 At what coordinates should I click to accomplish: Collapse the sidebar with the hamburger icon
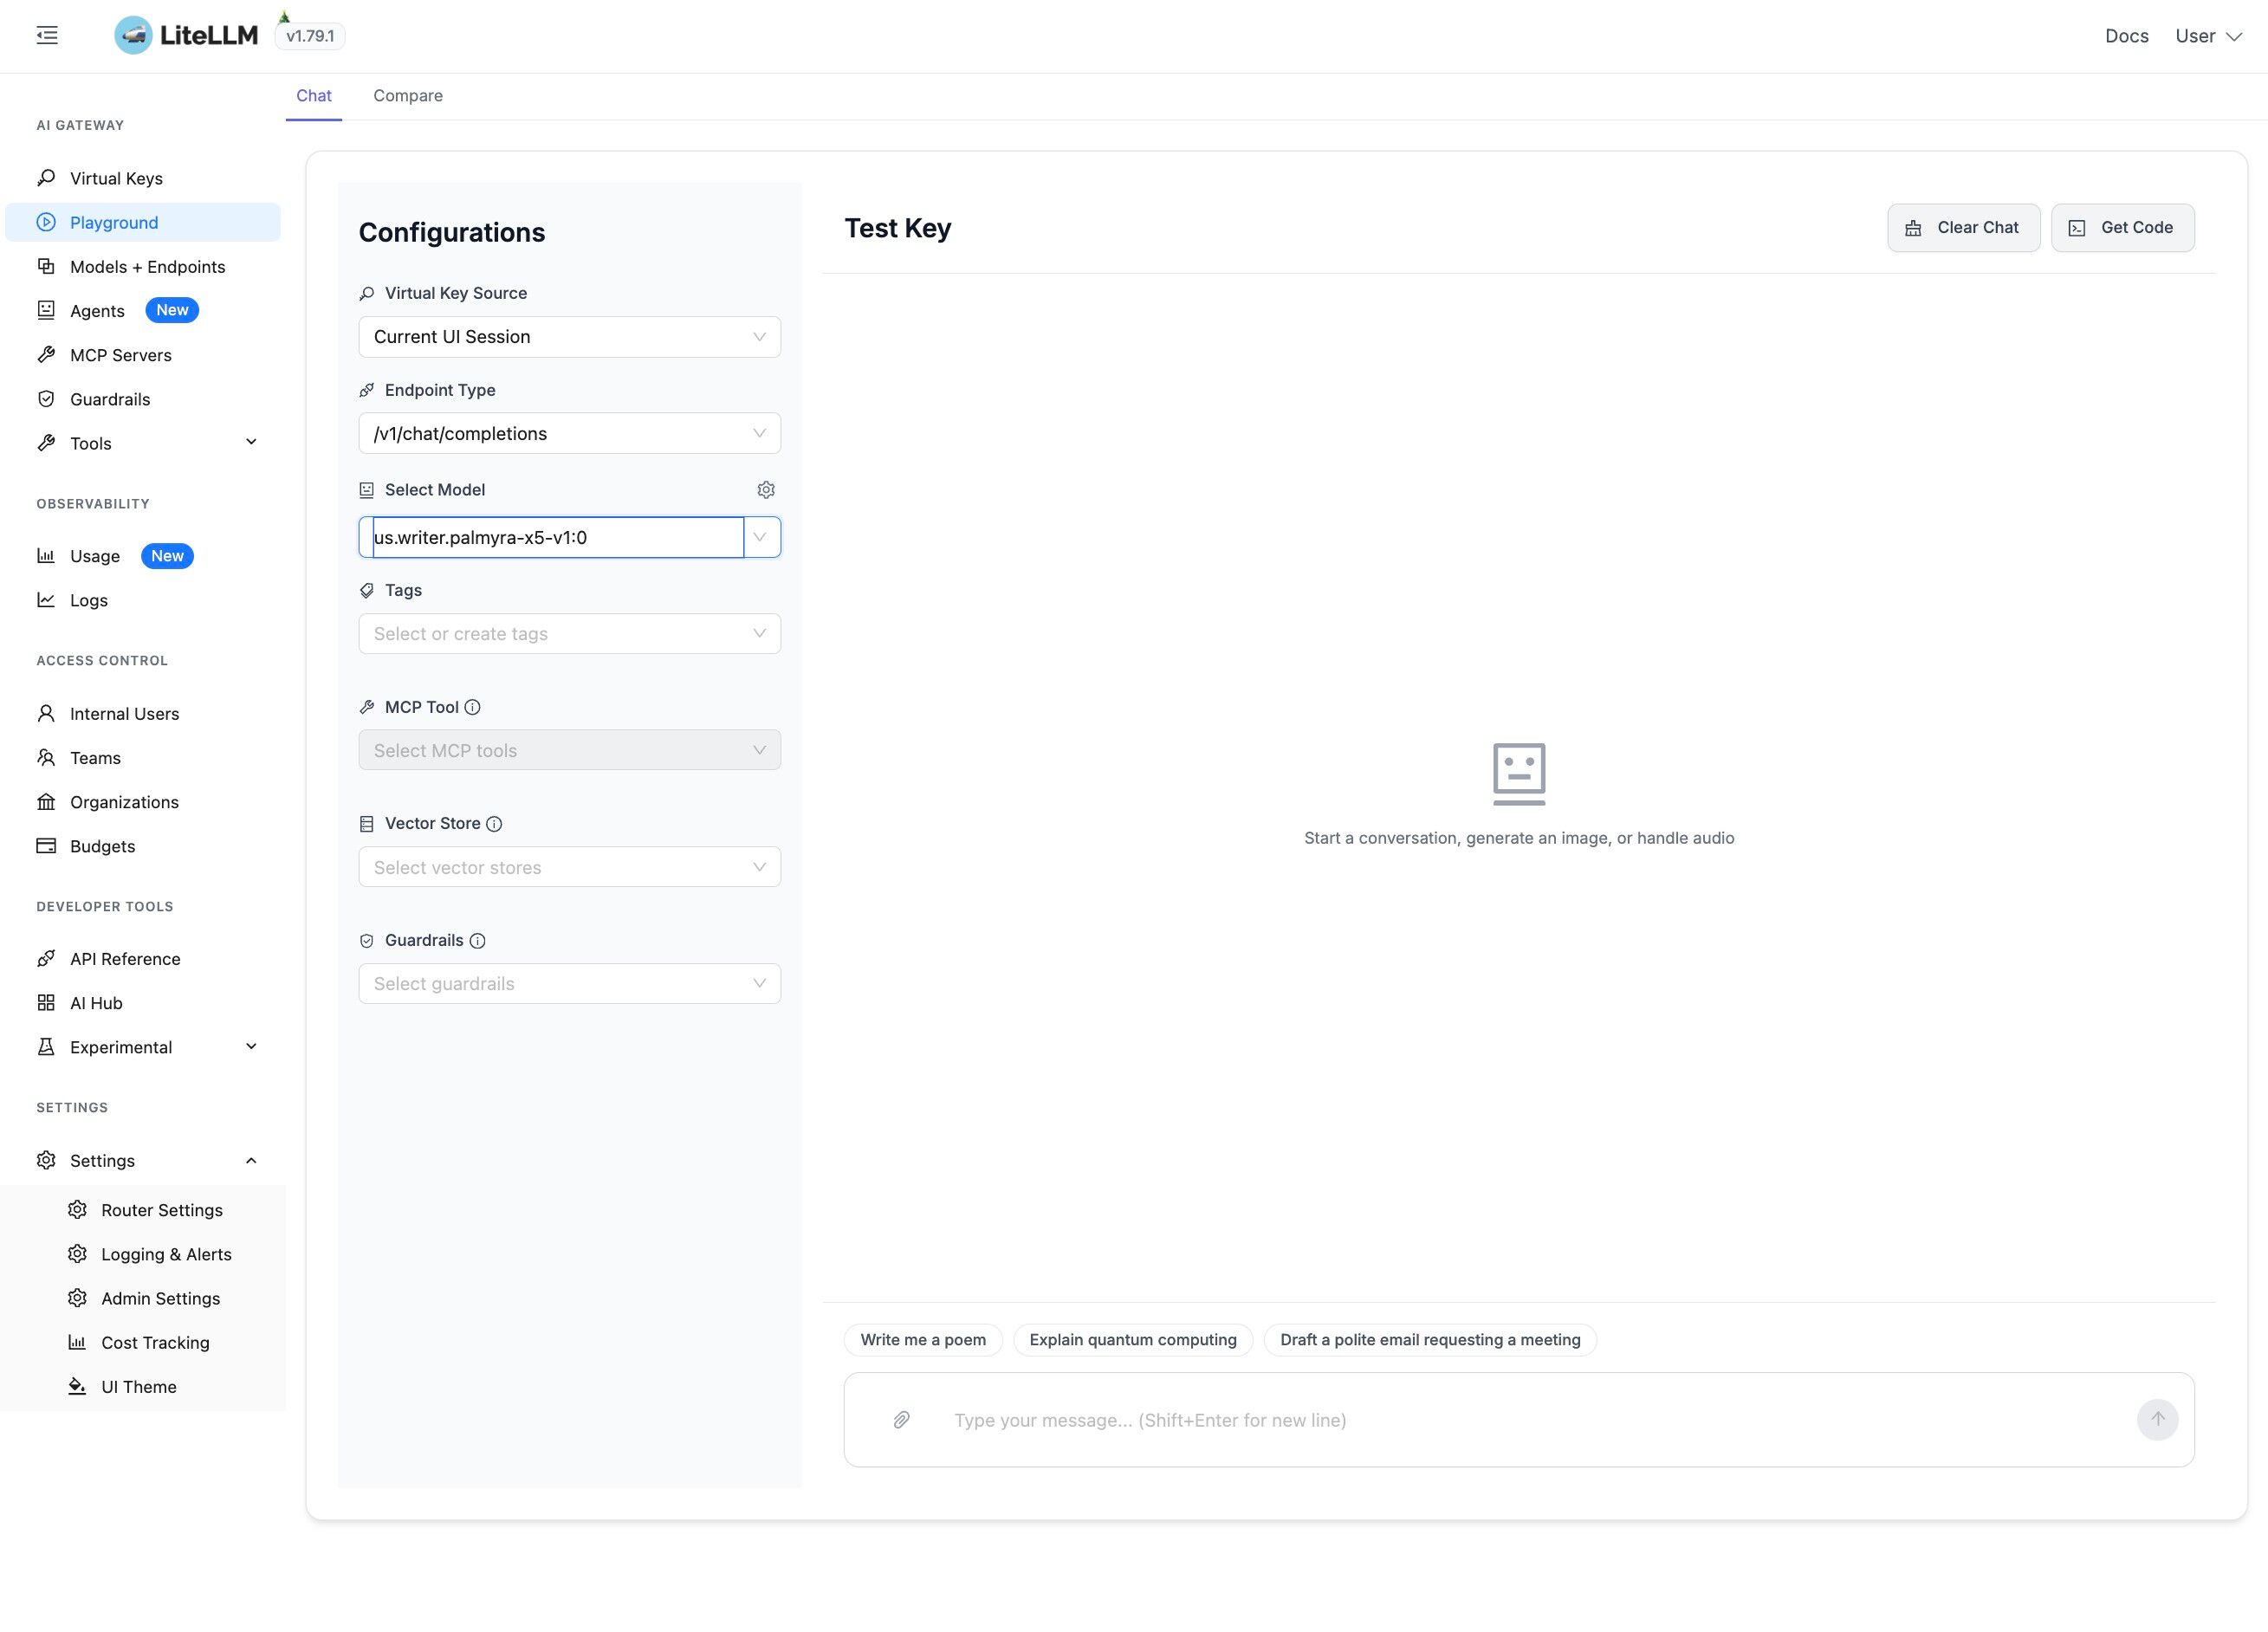click(47, 36)
